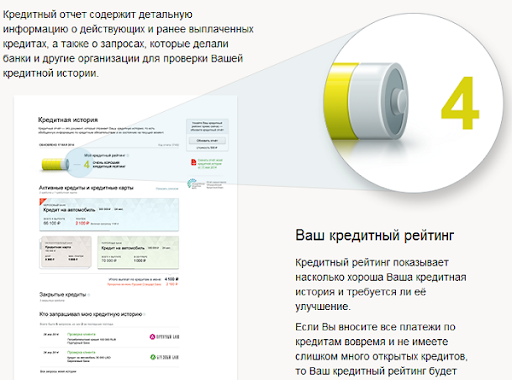
Task: Click the large yellow number 4
Action: click(x=460, y=103)
